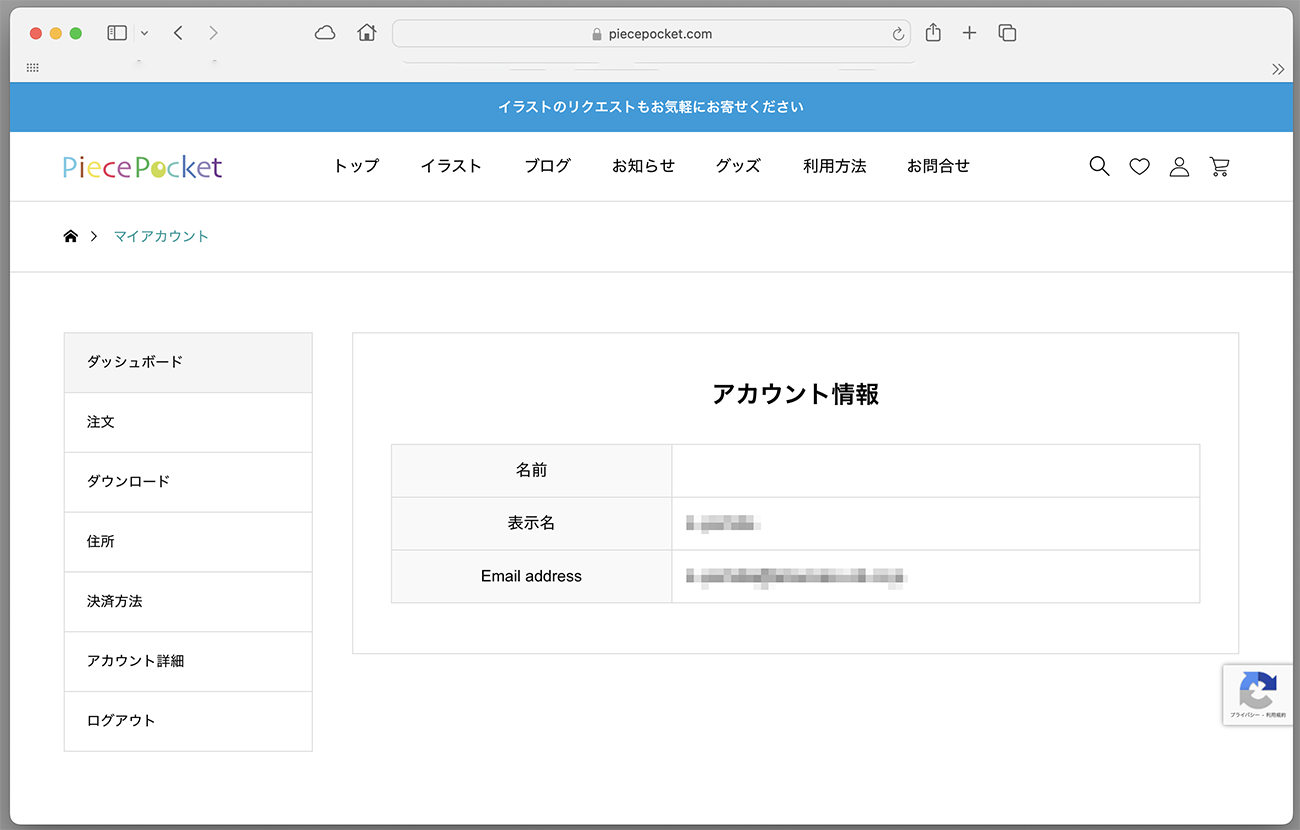Click the マイアカウント breadcrumb link

coord(161,237)
